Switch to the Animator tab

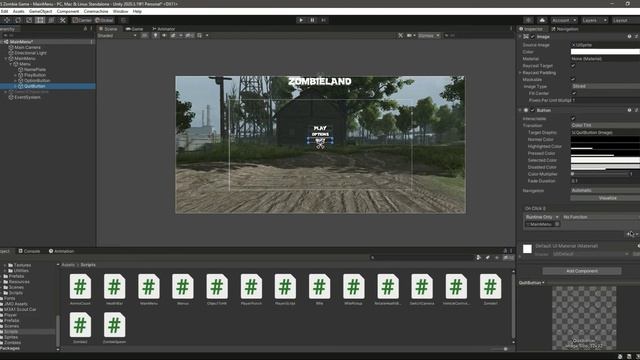tap(164, 29)
